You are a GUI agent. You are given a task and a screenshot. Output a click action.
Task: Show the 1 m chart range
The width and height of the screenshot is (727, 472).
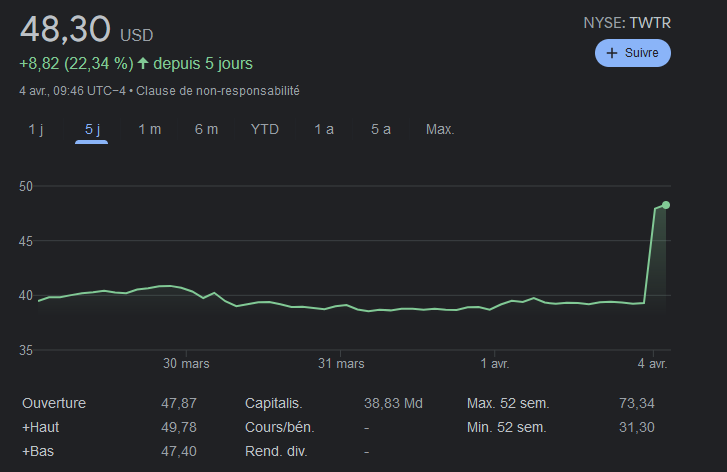click(149, 129)
